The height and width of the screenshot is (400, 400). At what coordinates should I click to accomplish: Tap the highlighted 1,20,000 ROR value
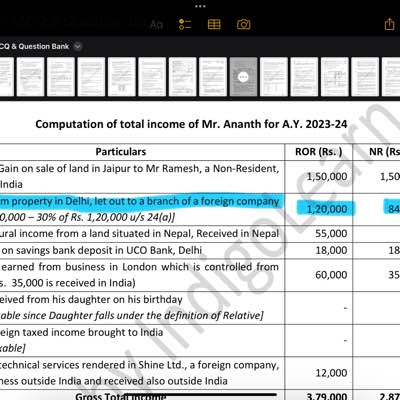point(327,209)
